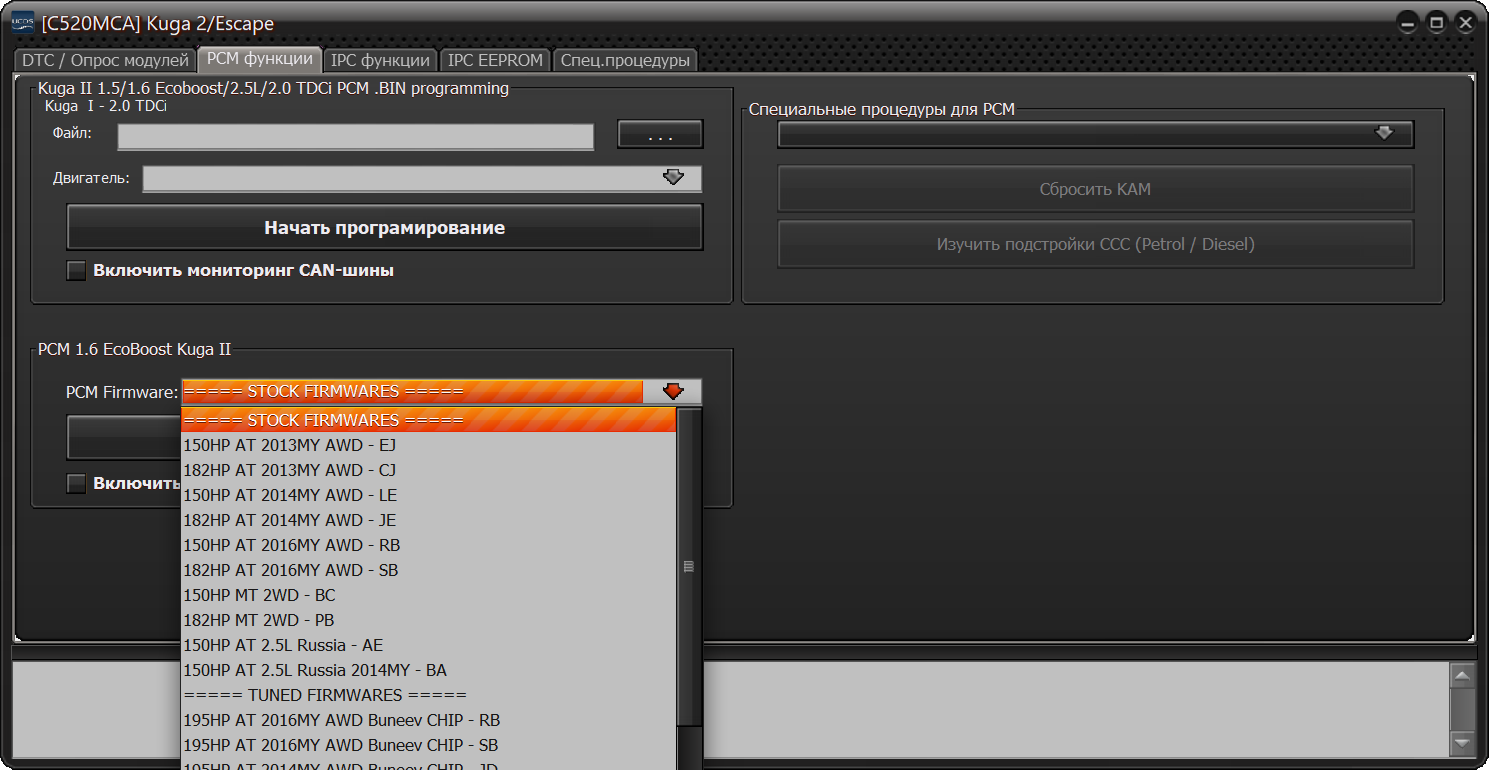Image resolution: width=1489 pixels, height=770 pixels.
Task: Switch to the IPC EEPROM tab
Action: [x=495, y=60]
